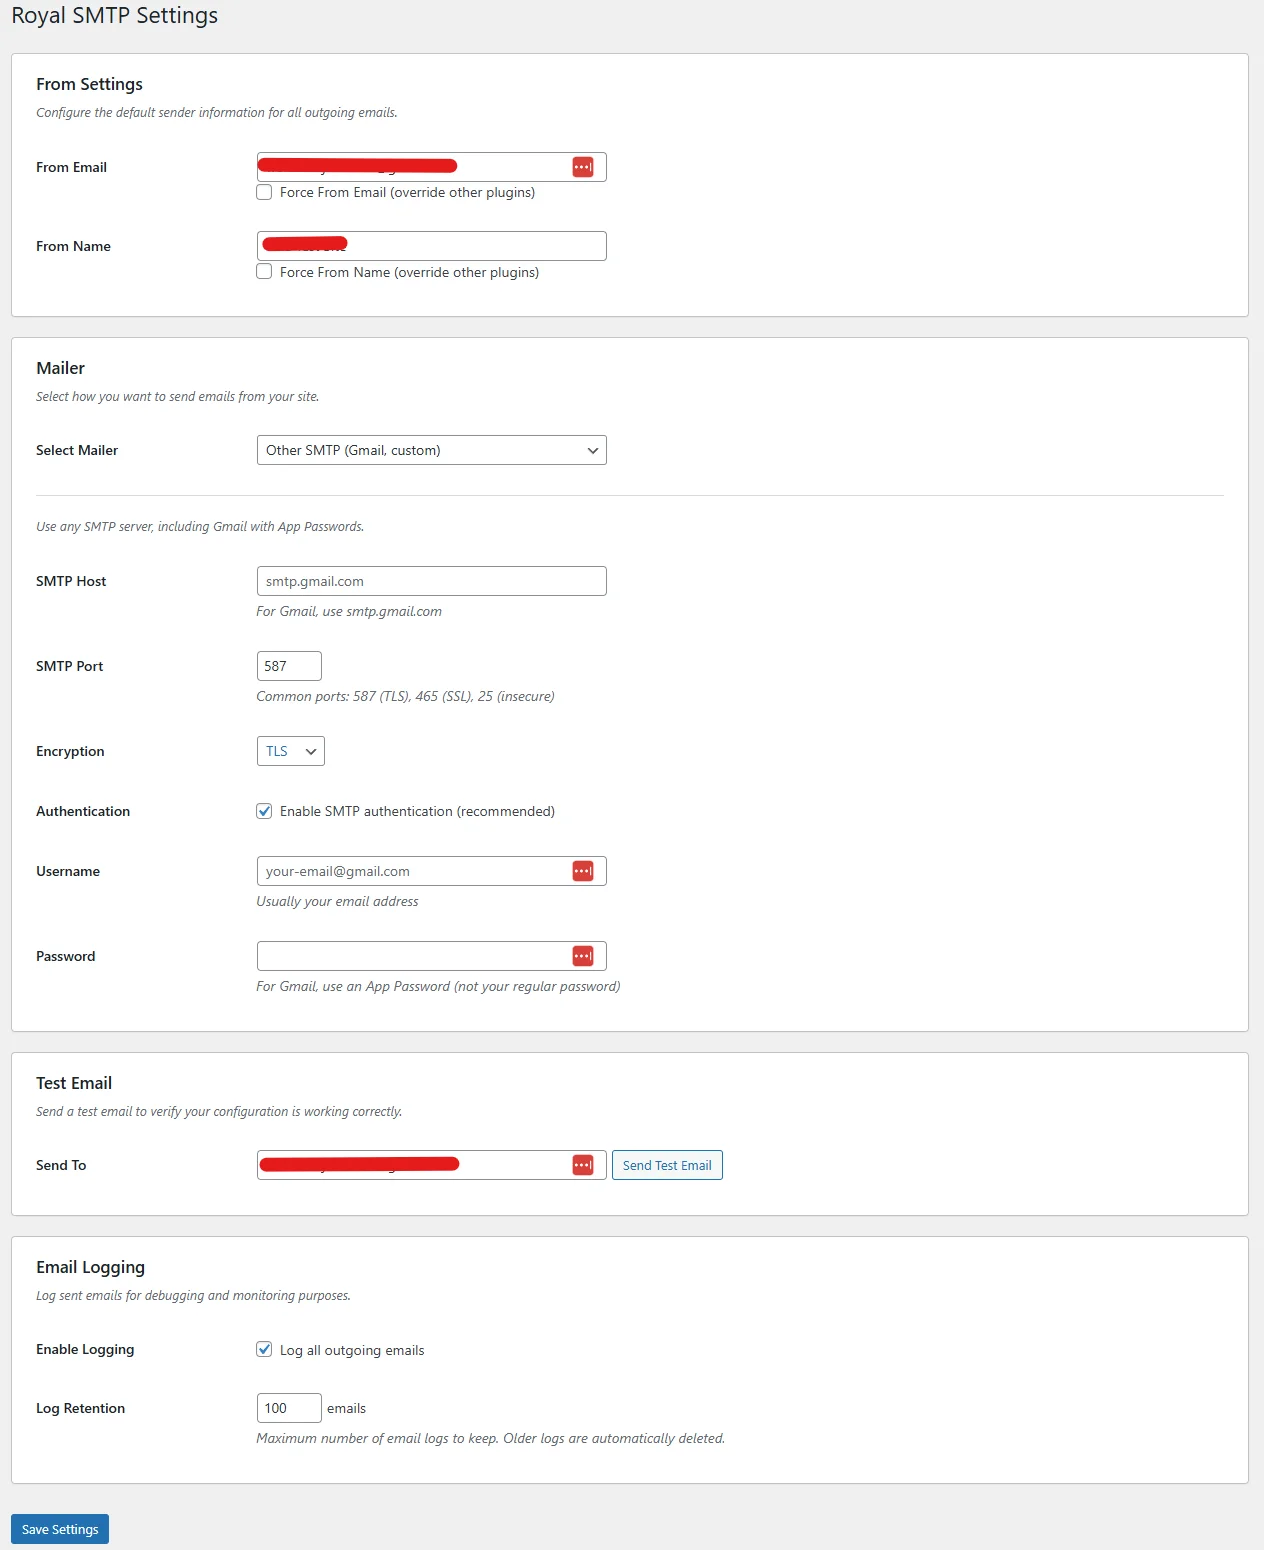
Task: Open the Select Mailer dropdown
Action: click(431, 449)
